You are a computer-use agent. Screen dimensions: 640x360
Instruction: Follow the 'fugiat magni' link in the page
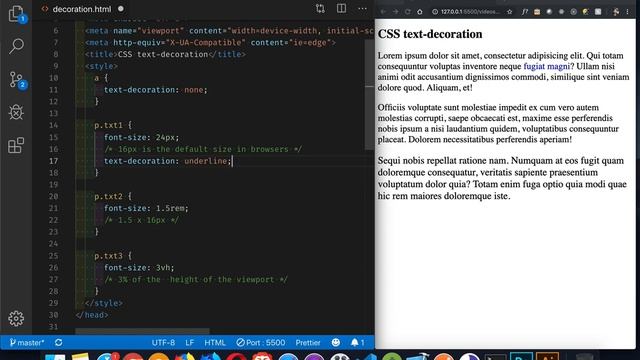pyautogui.click(x=547, y=66)
